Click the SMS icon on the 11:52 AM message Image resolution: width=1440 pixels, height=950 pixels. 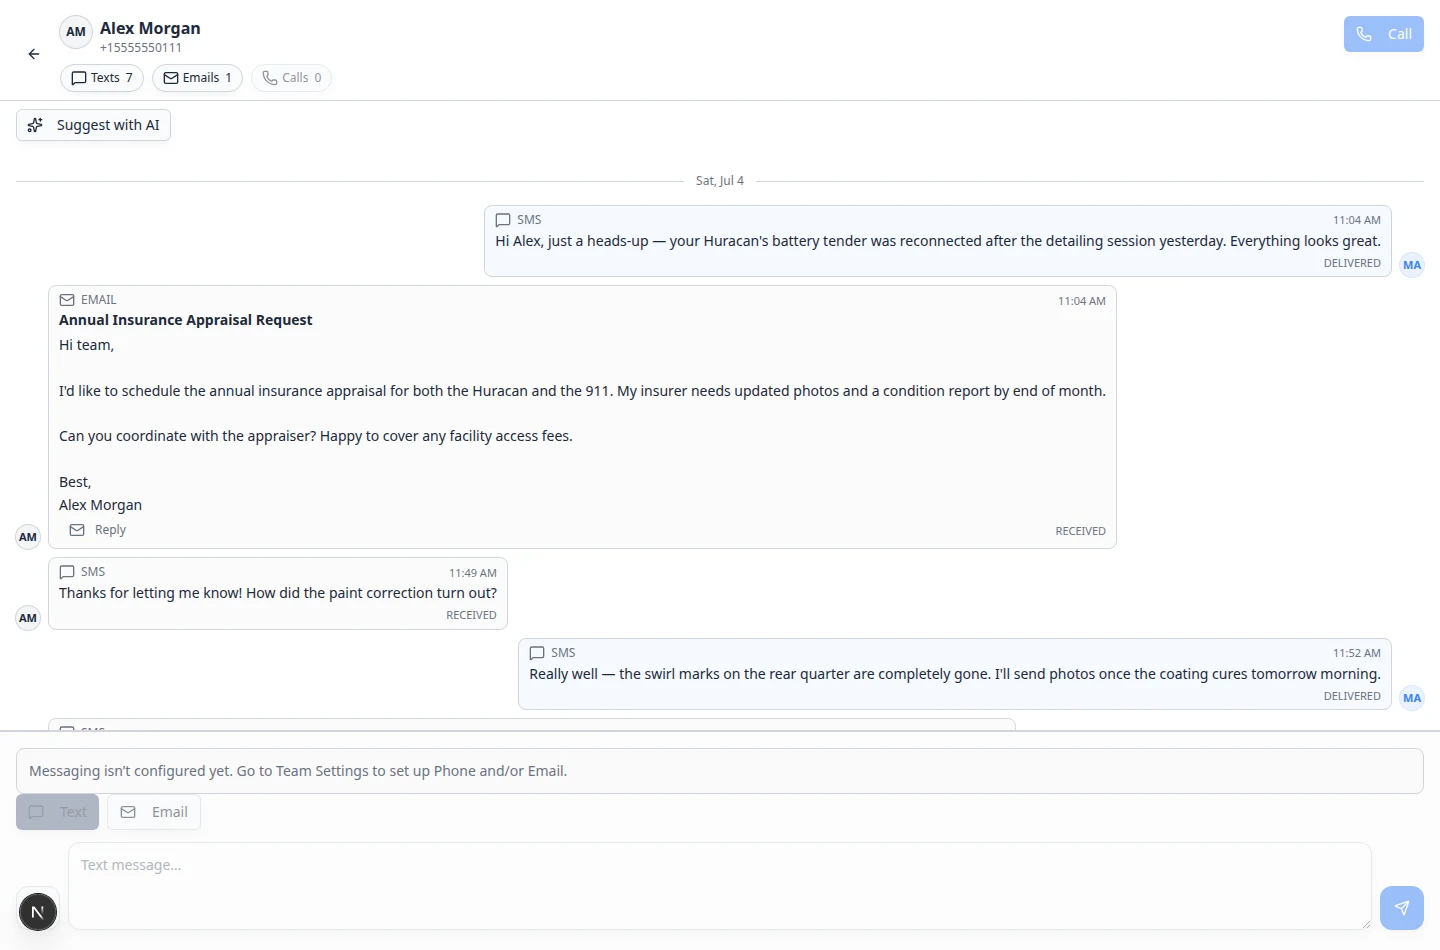point(537,653)
